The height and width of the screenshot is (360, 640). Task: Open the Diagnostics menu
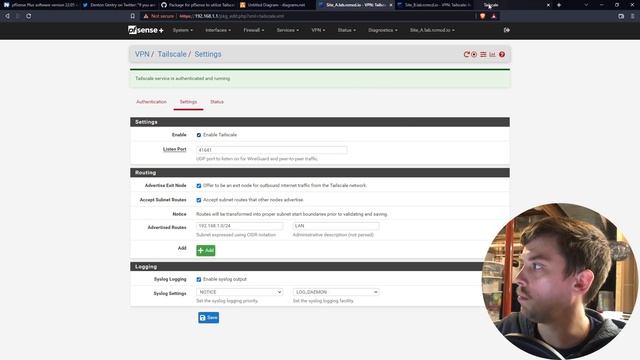tap(382, 30)
